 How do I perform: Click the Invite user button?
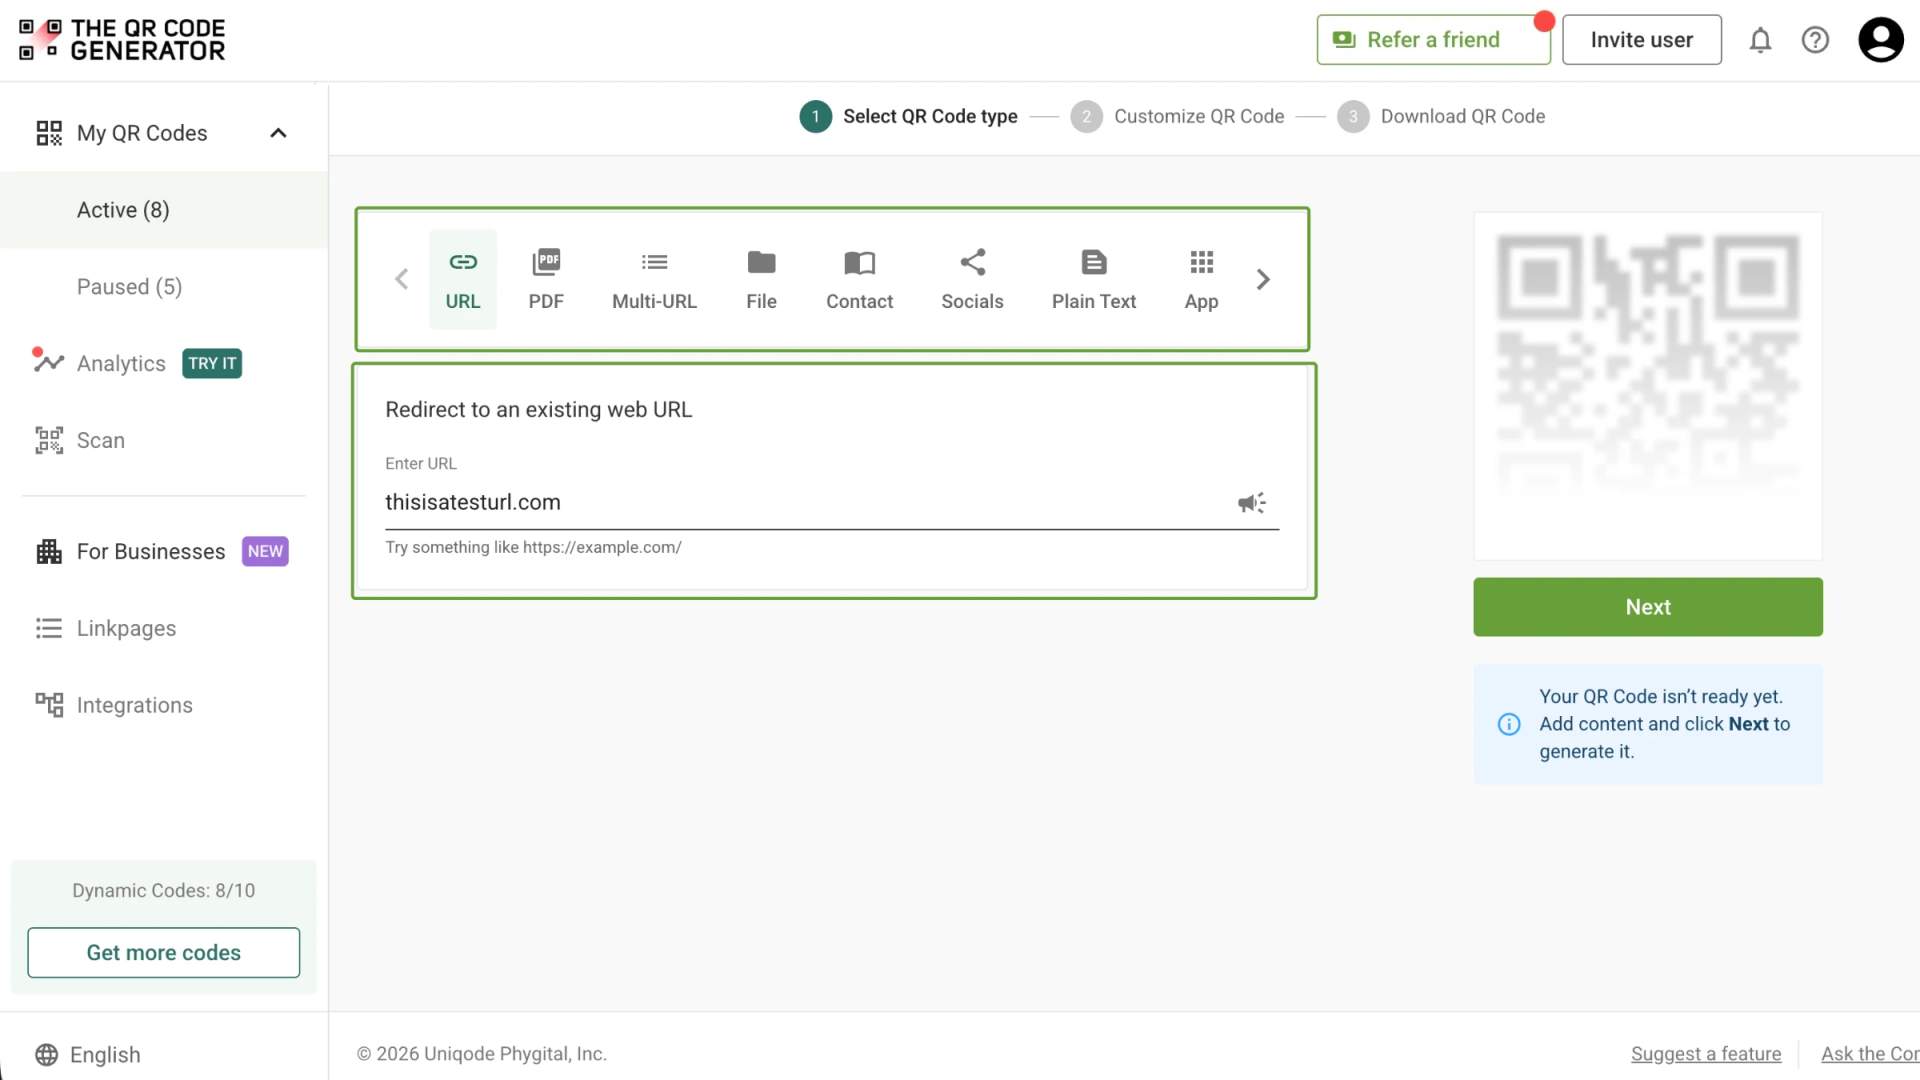(1641, 40)
